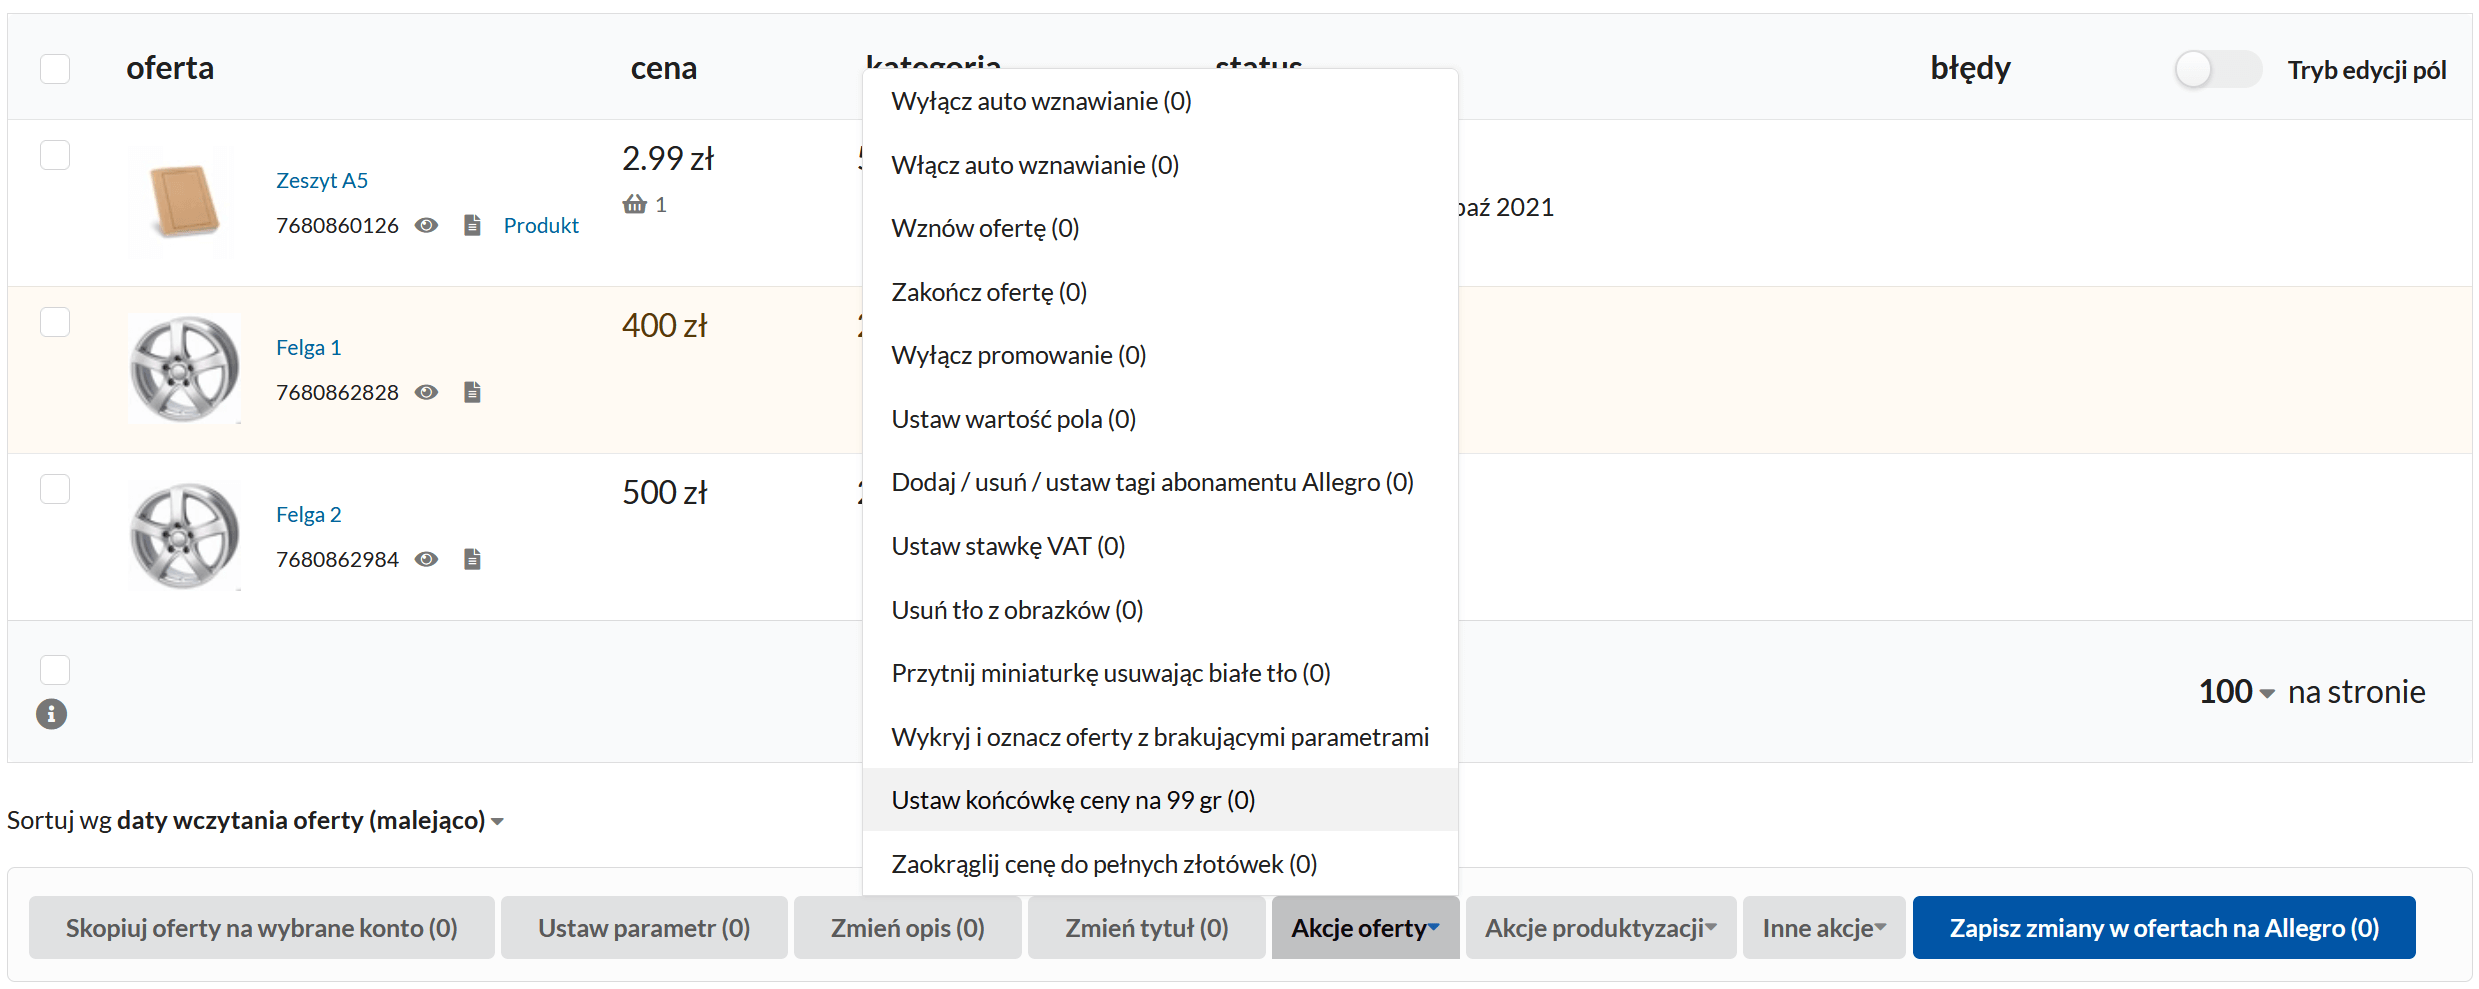Image resolution: width=2479 pixels, height=989 pixels.
Task: Click the 500 zł price value
Action: tap(665, 492)
